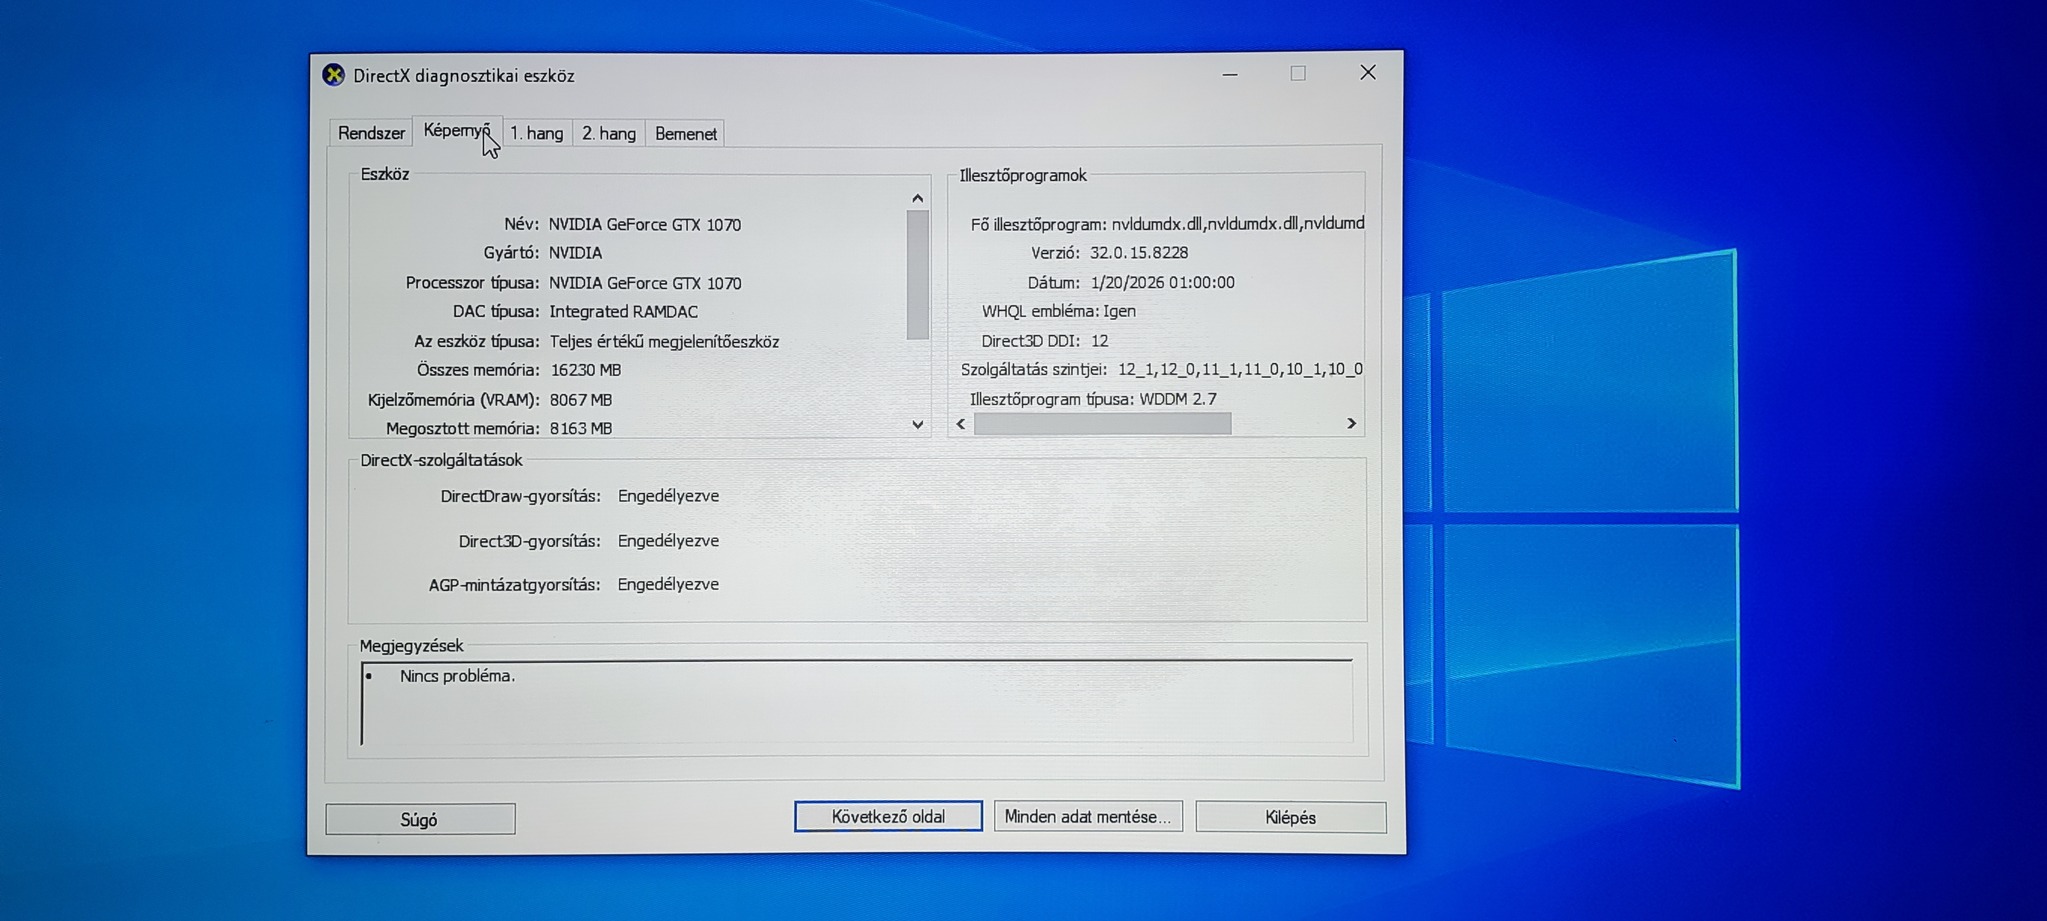Click the Eszköz list scroll up arrow
The width and height of the screenshot is (2047, 921).
point(917,198)
